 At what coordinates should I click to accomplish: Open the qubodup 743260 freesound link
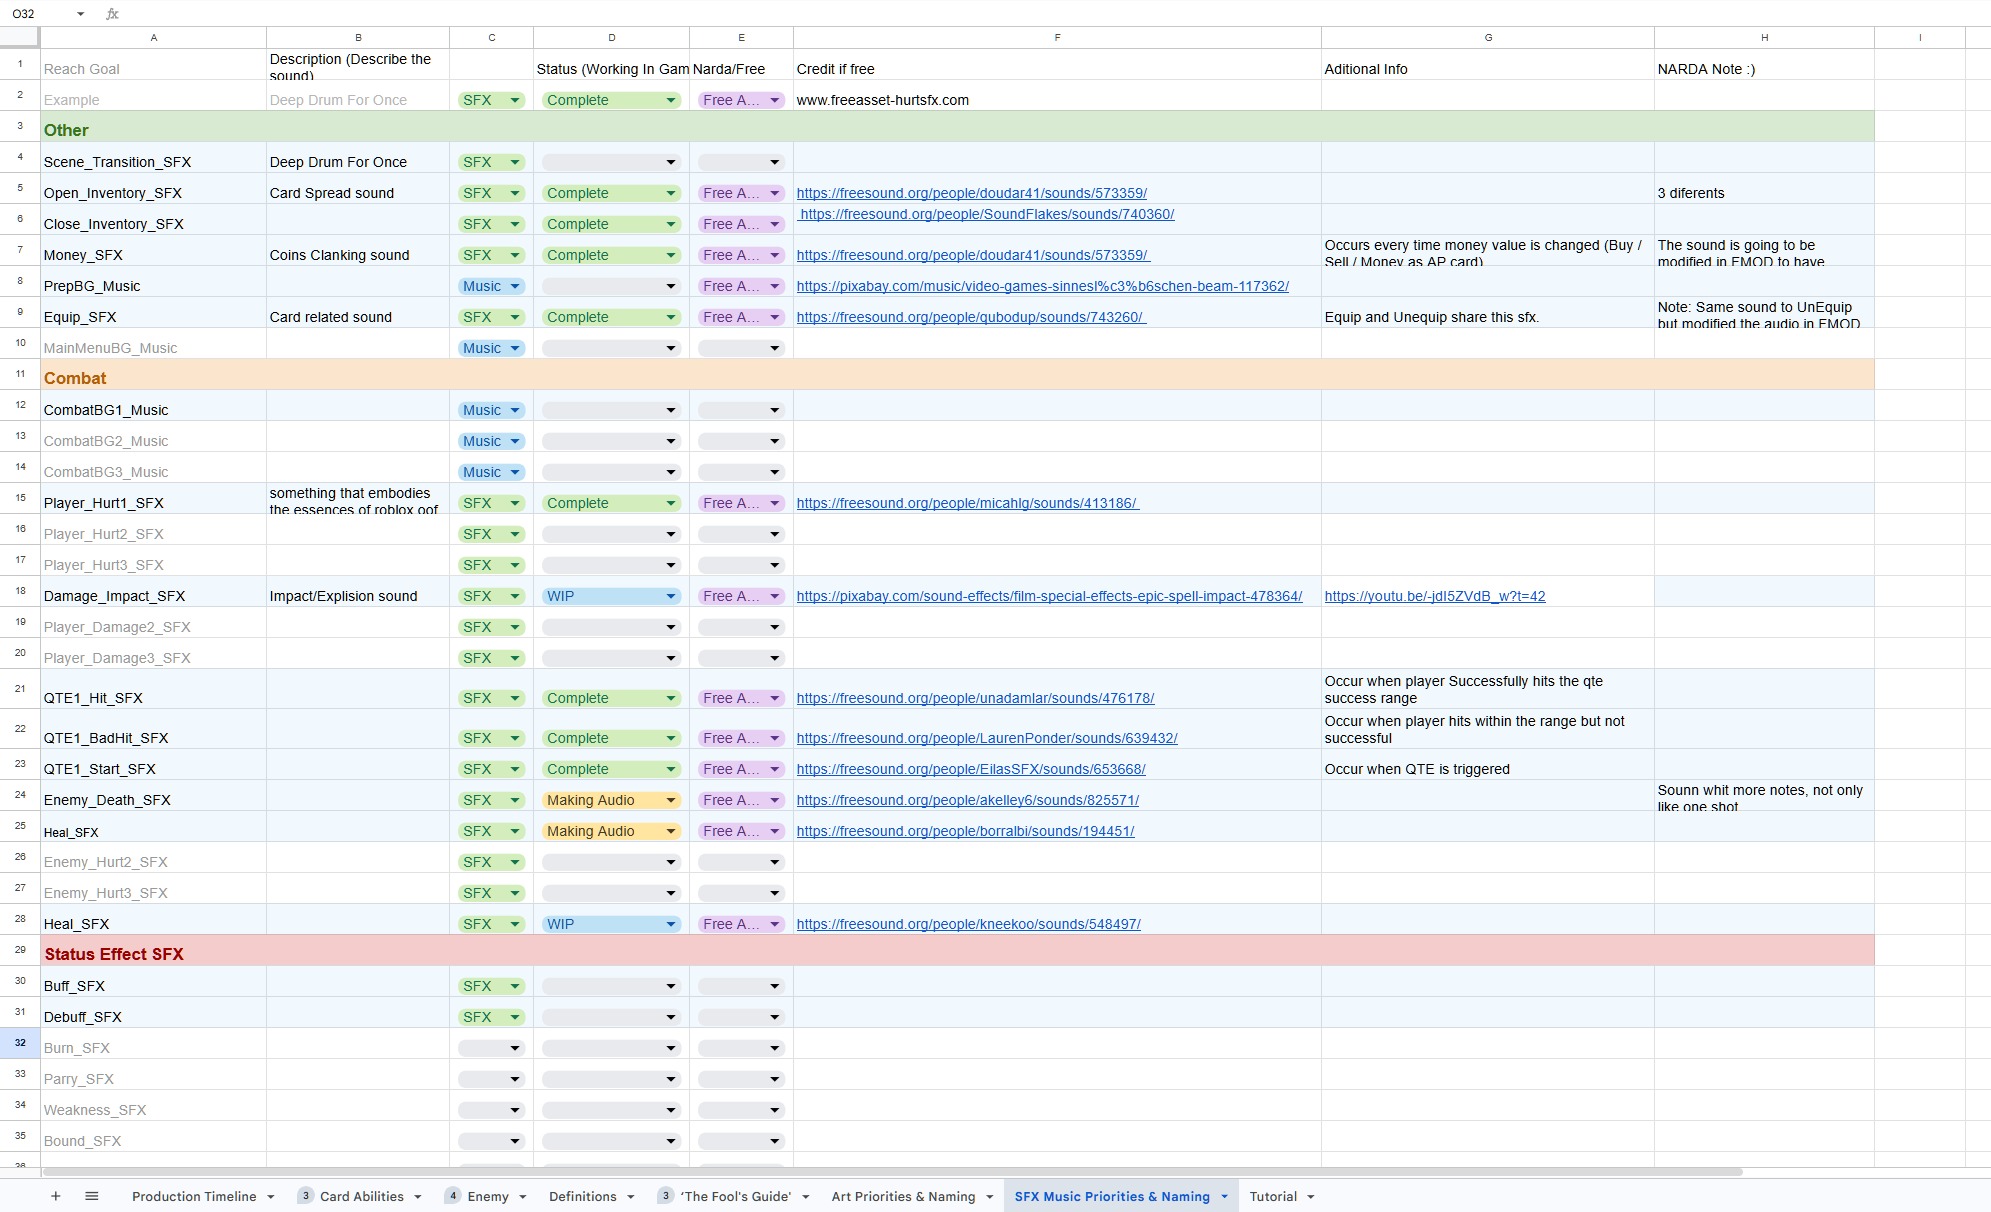[x=971, y=317]
